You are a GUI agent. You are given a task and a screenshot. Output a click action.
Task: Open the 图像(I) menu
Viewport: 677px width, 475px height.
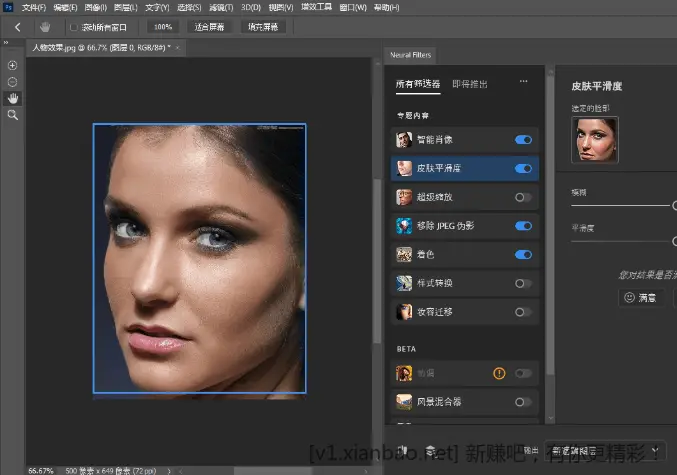pos(95,7)
